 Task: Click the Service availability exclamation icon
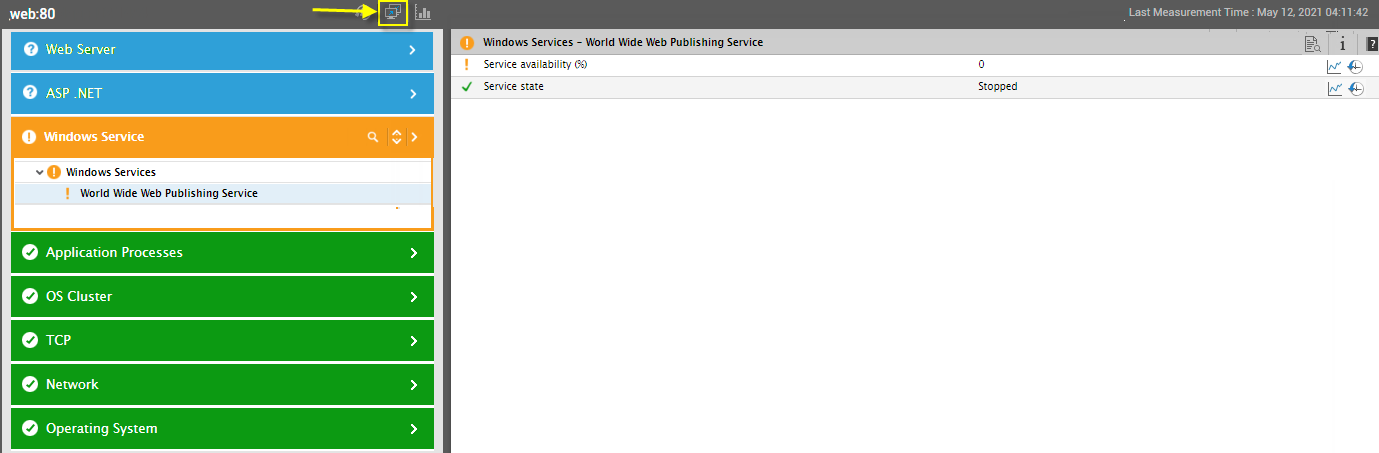[466, 65]
